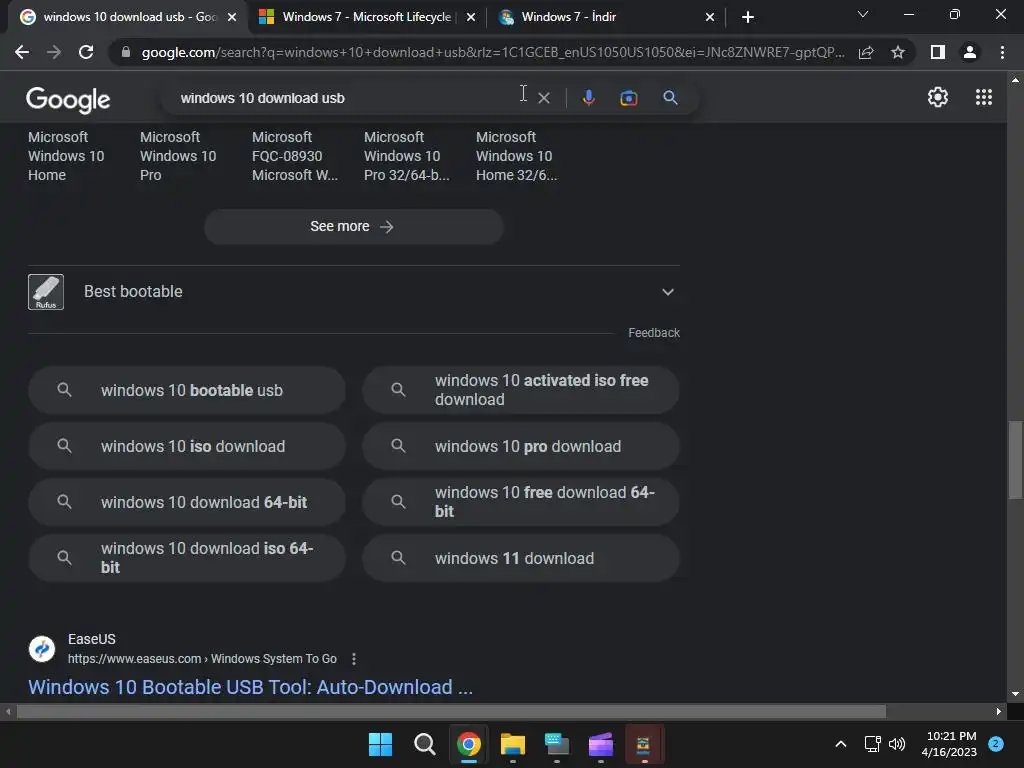Pick windows 10 download iso 64-bit suggestion

click(187, 558)
